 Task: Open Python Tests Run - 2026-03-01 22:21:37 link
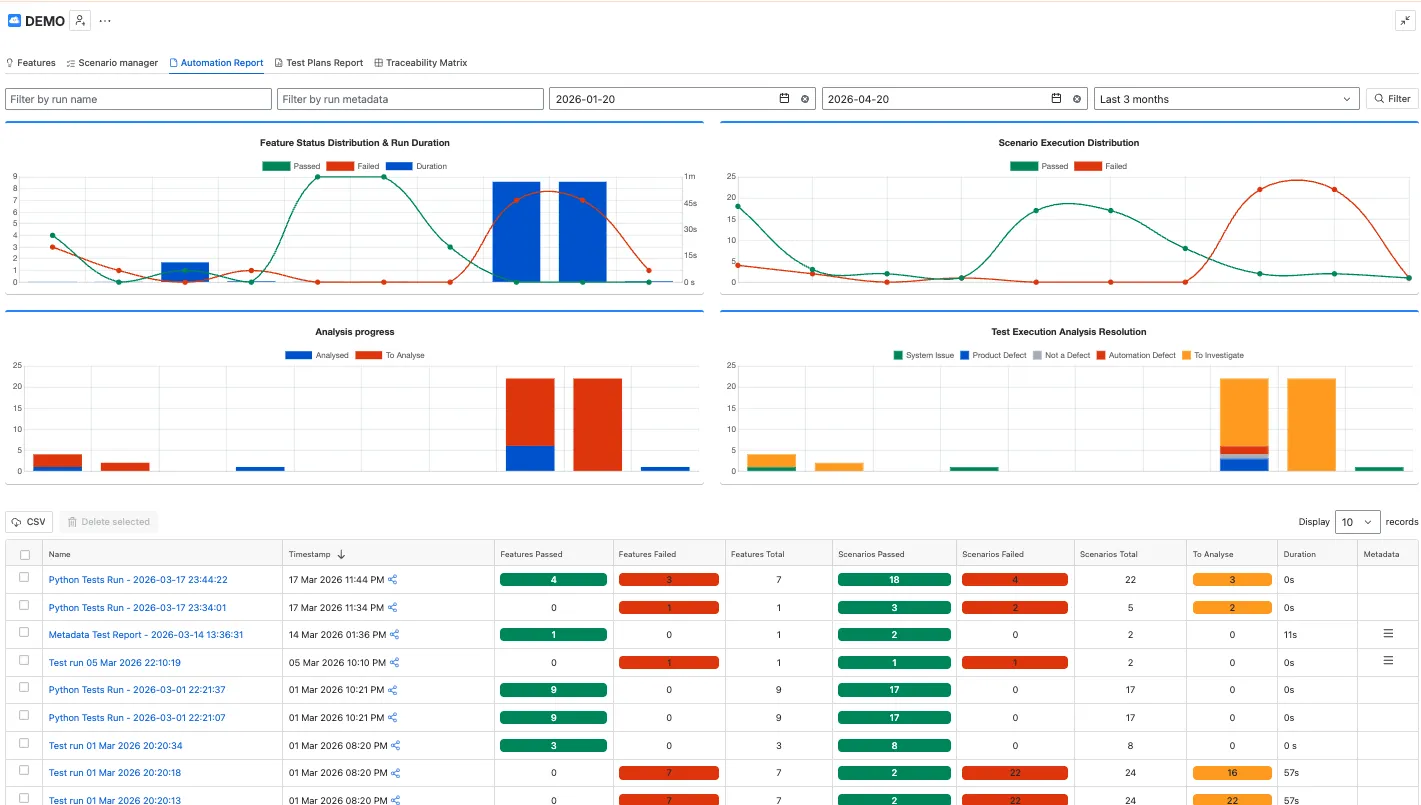click(137, 690)
